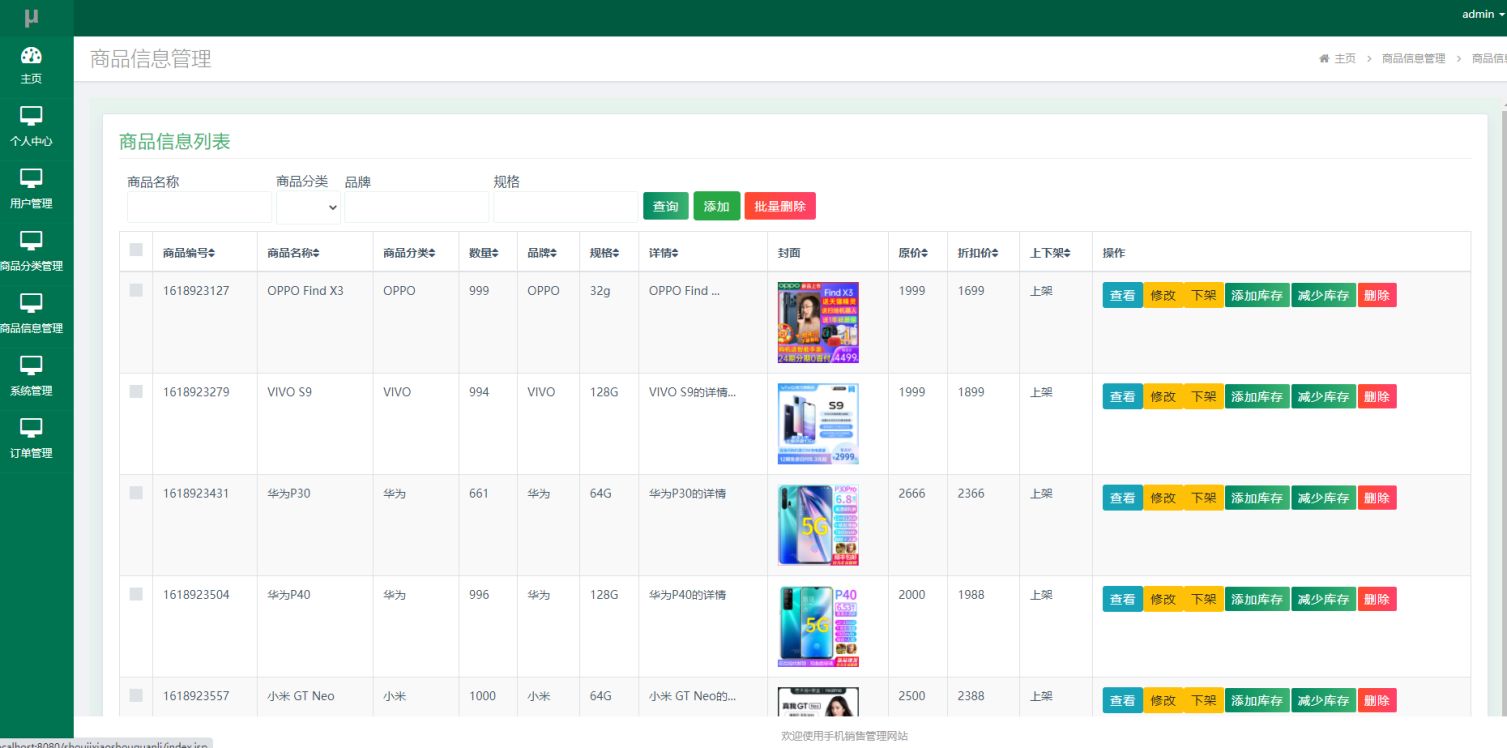Delete the 小米 GT Neo row
The image size is (1507, 748).
[1377, 701]
